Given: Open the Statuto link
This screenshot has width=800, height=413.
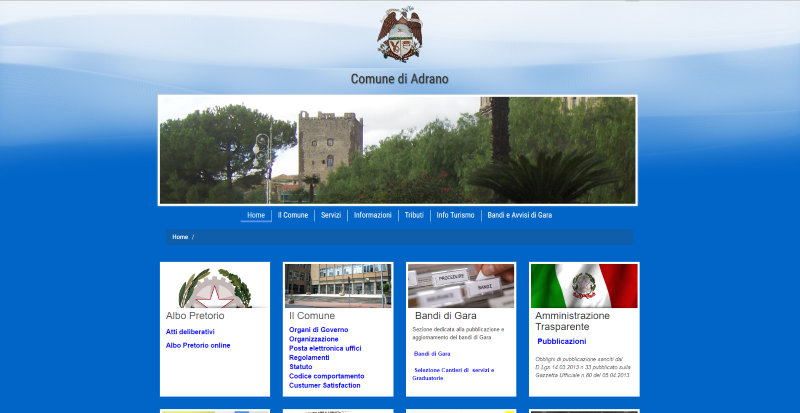Looking at the screenshot, I should (x=301, y=367).
